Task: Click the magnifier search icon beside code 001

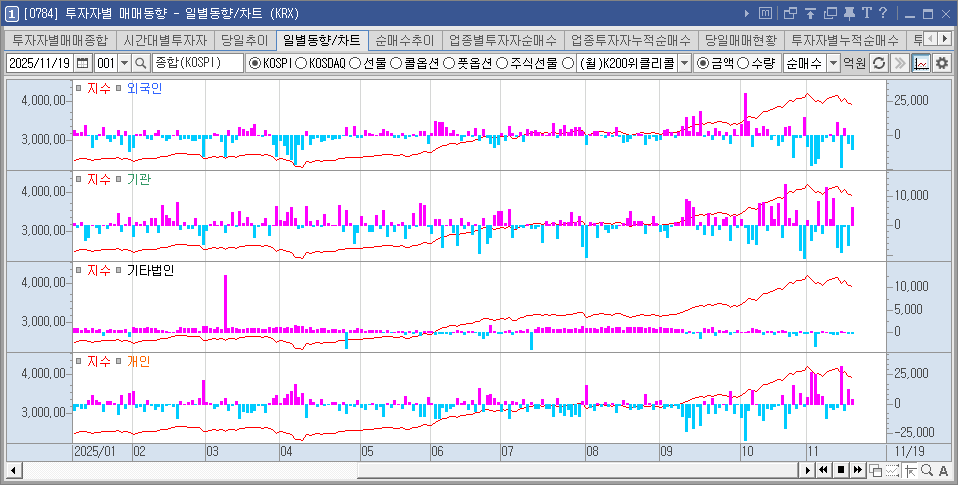Action: 141,63
